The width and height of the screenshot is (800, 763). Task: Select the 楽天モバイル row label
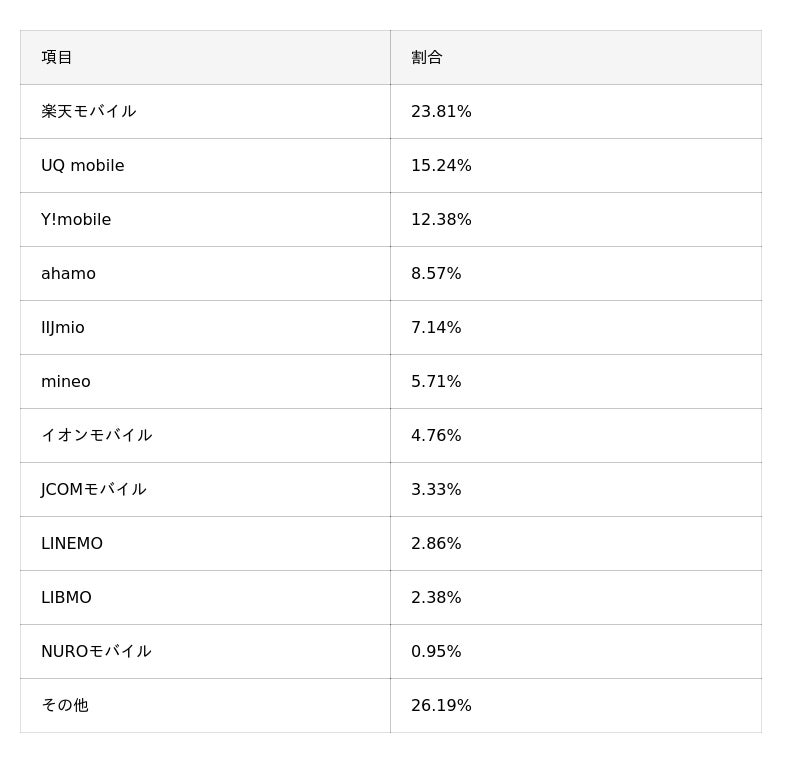coord(88,112)
